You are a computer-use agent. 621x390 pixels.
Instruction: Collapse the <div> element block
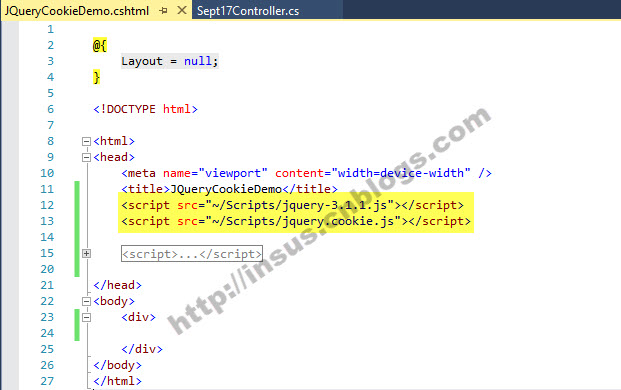[86, 318]
